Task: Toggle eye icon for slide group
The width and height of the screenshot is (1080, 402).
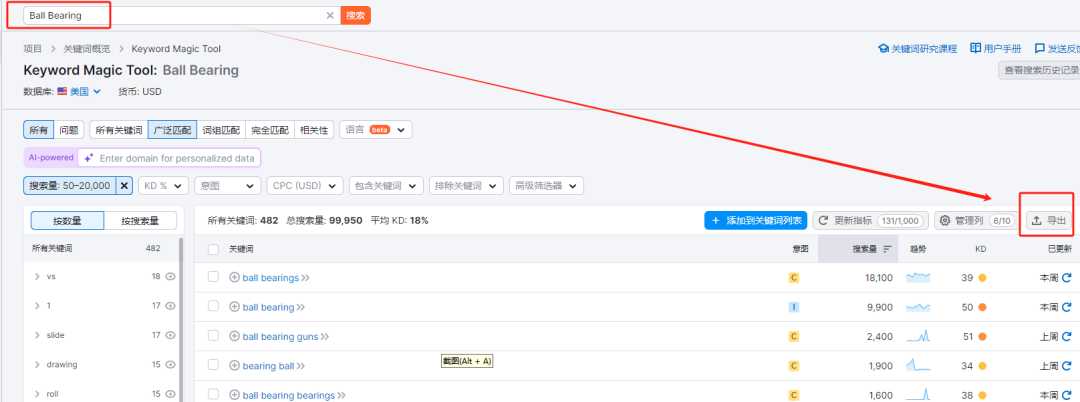Action: (170, 335)
